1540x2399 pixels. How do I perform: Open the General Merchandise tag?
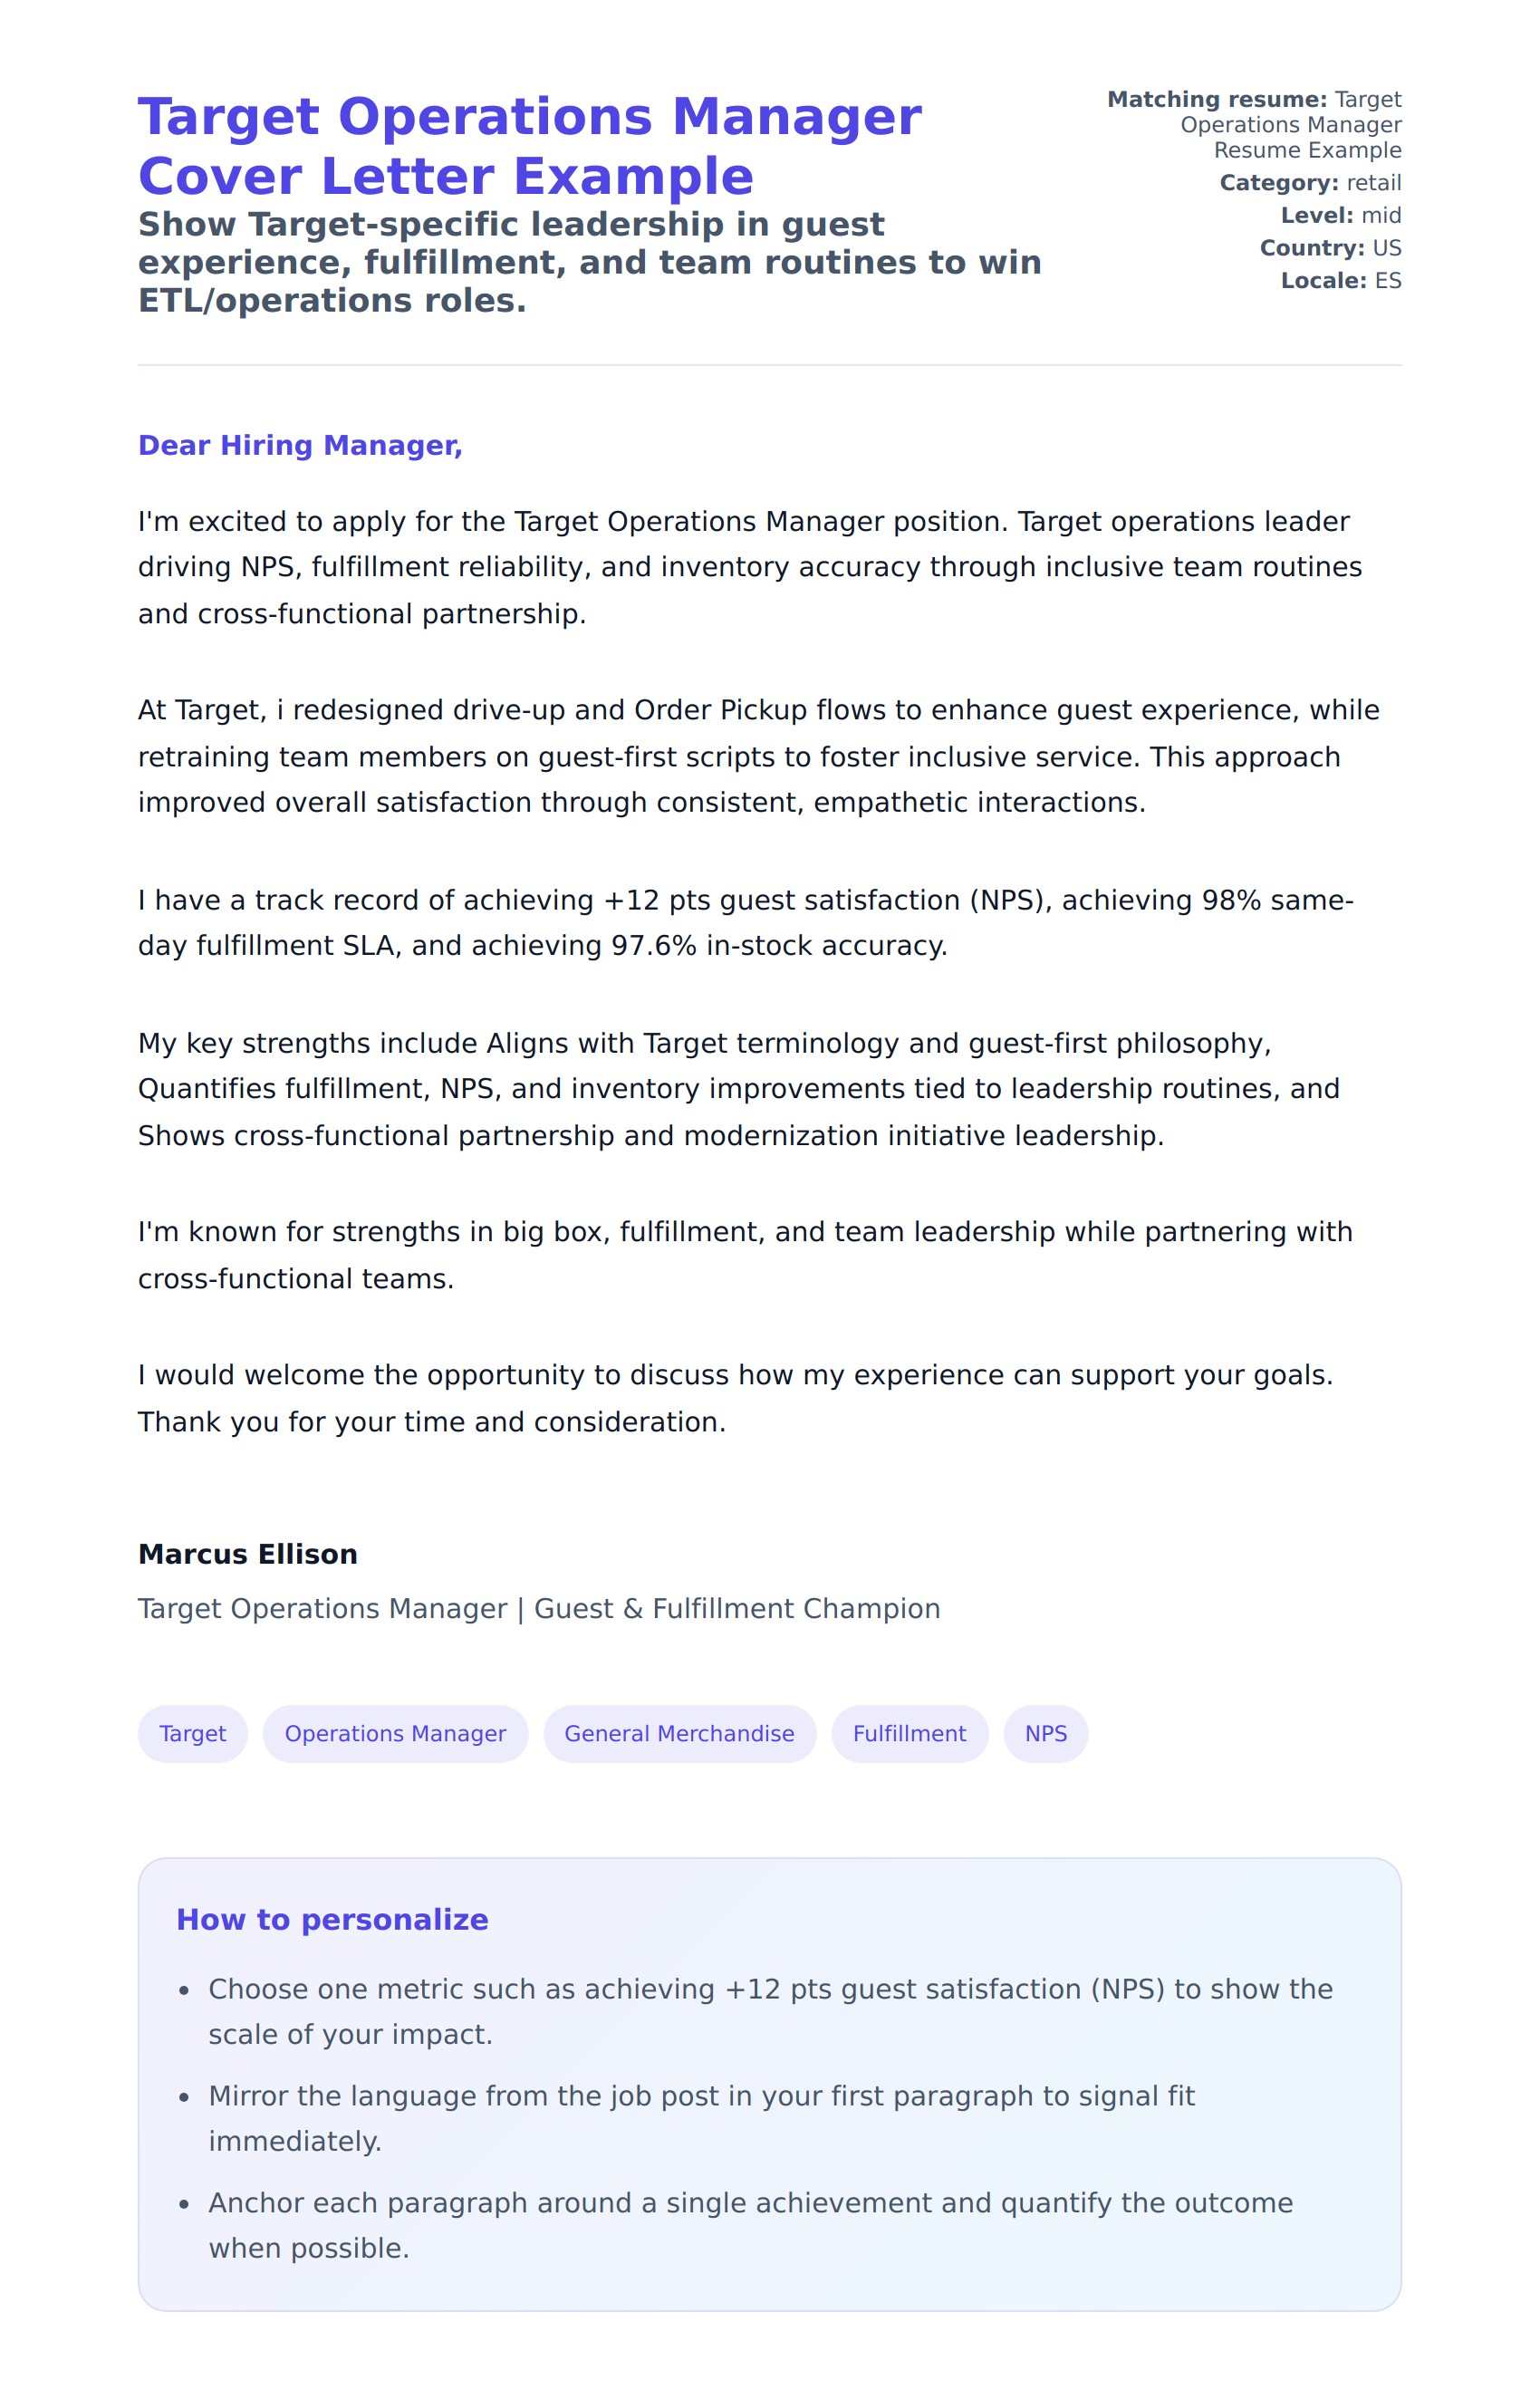[679, 1733]
